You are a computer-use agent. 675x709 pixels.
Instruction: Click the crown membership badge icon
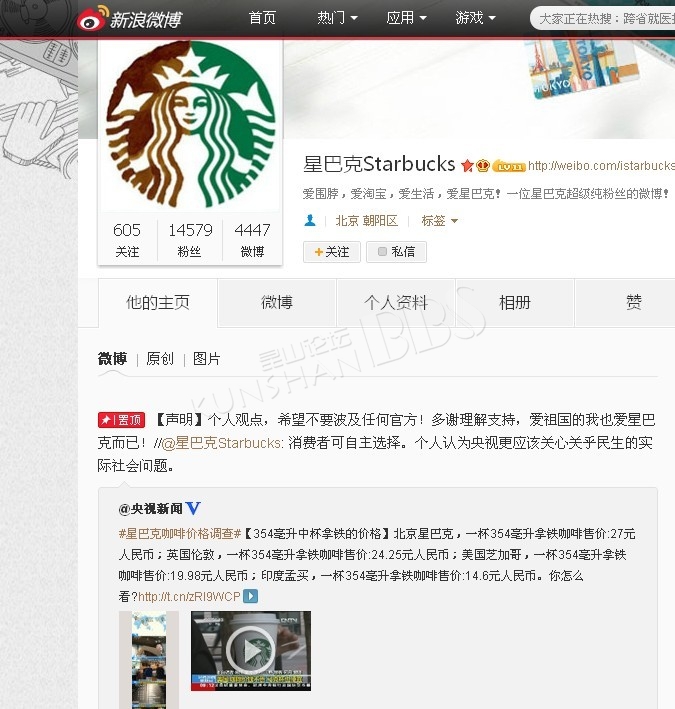point(483,165)
